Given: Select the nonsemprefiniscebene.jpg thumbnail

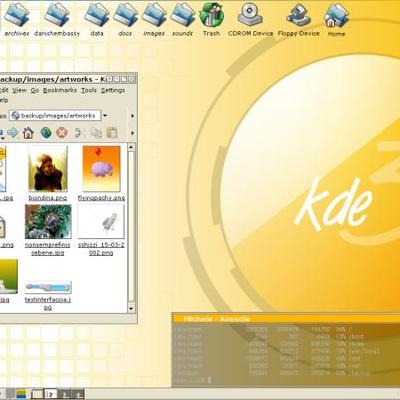Looking at the screenshot, I should 48,222.
